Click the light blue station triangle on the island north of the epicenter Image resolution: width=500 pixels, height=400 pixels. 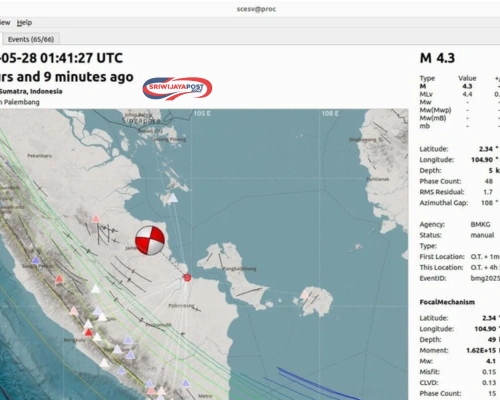pyautogui.click(x=173, y=198)
